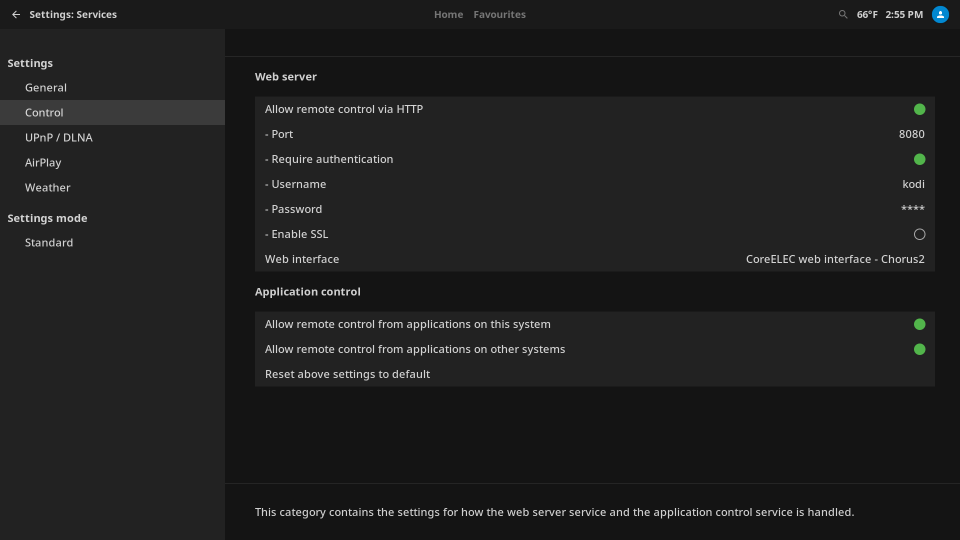This screenshot has height=540, width=960.
Task: Toggle remote control from applications on this system
Action: coord(919,324)
